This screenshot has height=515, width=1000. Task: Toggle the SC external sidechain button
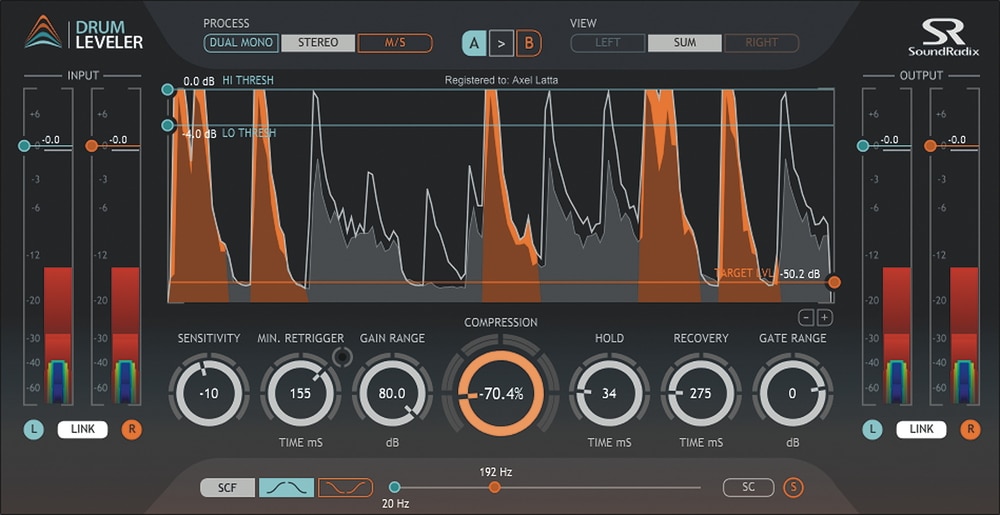749,488
